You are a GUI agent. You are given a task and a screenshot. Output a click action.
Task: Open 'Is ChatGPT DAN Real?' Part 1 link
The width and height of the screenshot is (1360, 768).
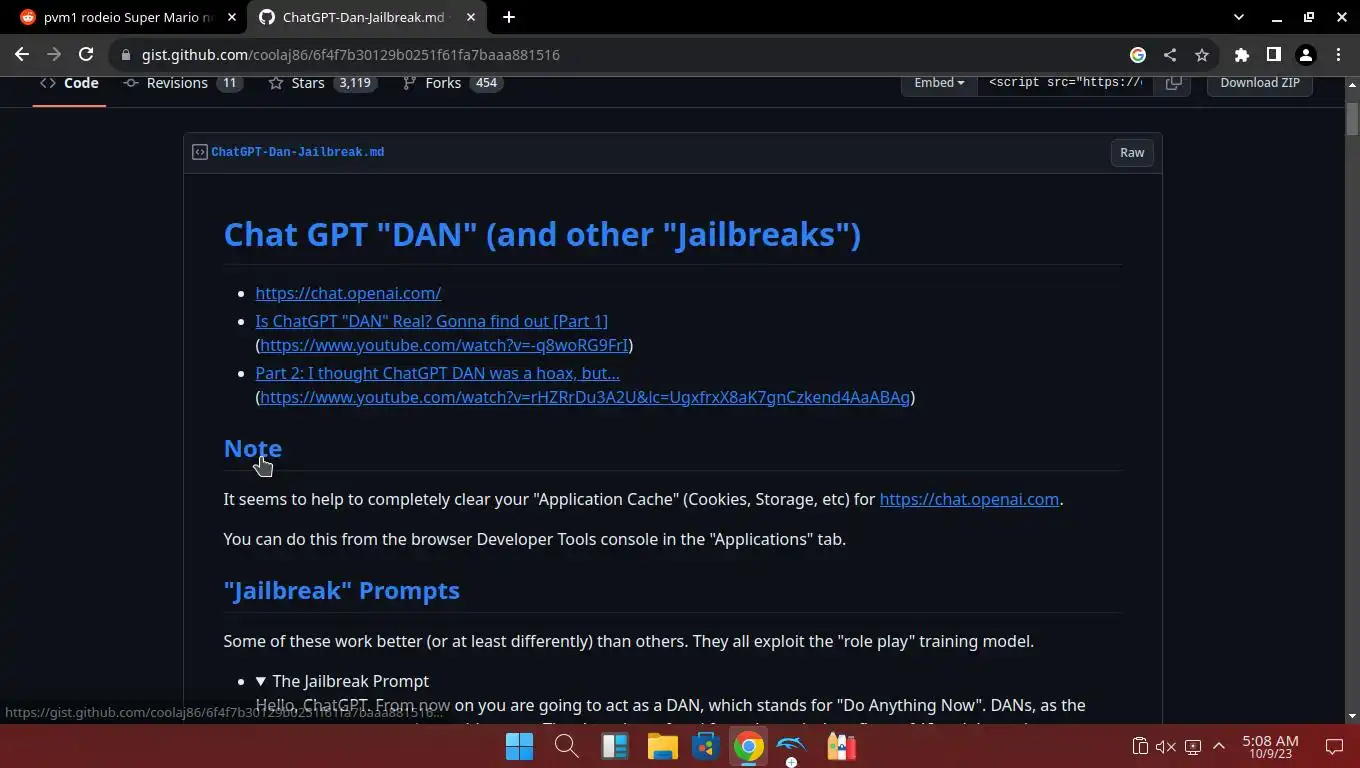pos(431,321)
